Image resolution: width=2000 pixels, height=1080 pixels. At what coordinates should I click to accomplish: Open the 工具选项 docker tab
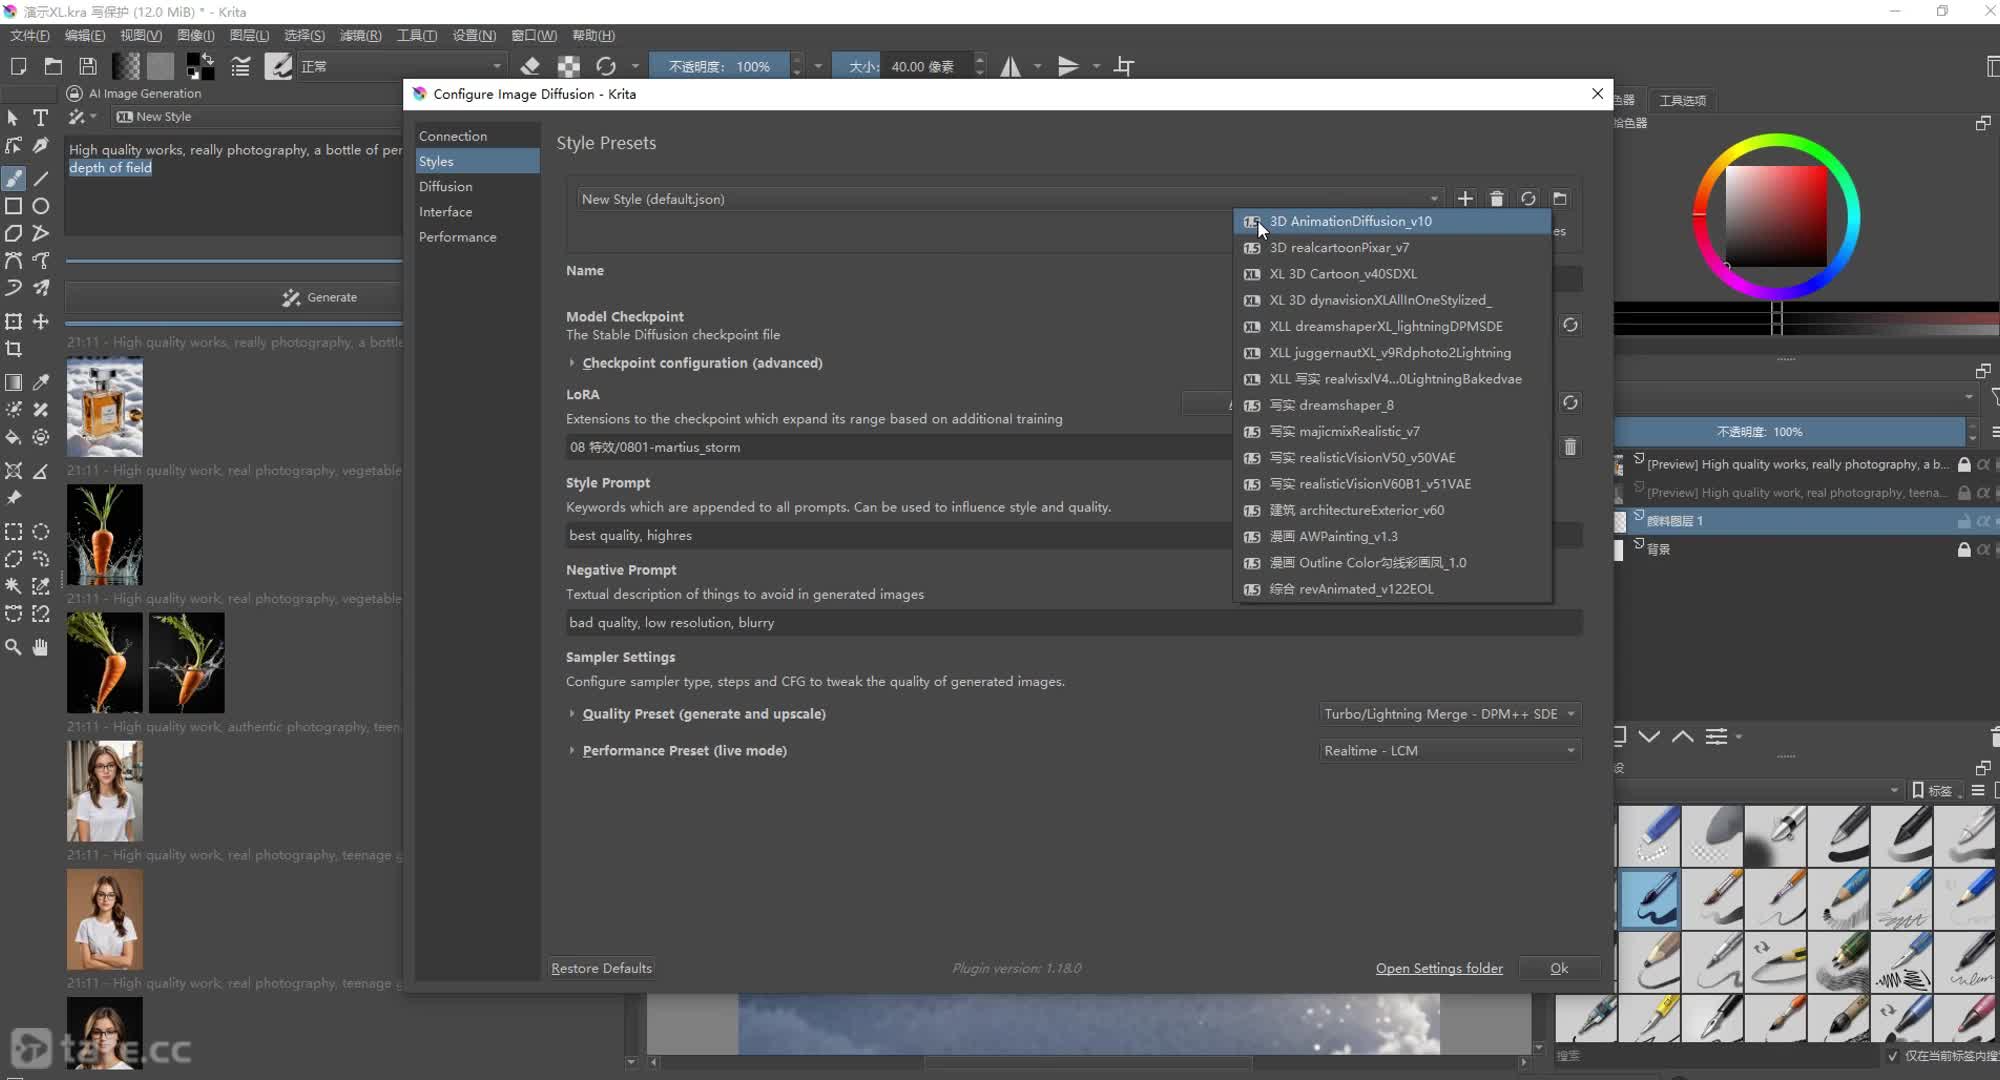coord(1682,100)
